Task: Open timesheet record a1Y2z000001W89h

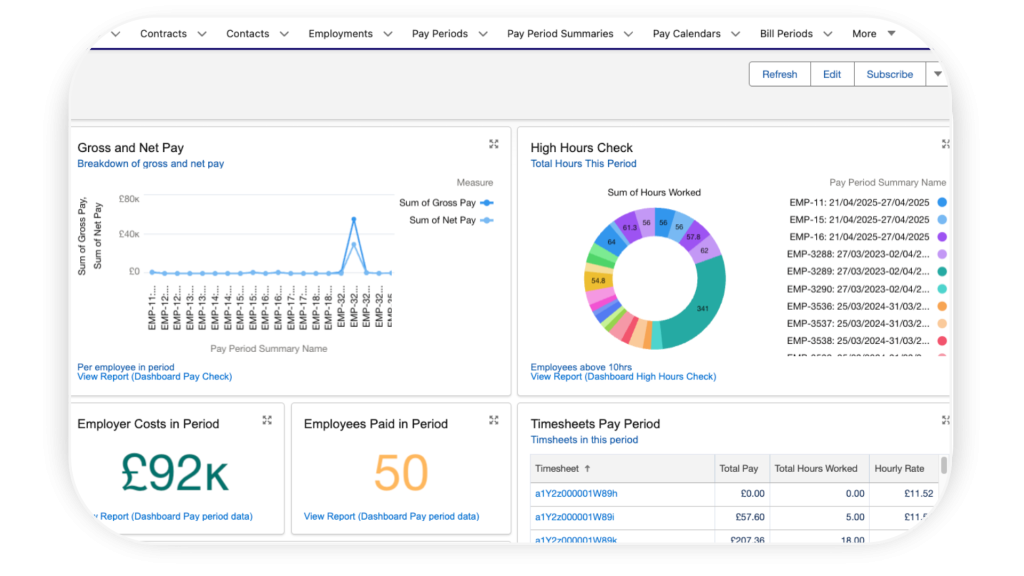Action: 576,493
